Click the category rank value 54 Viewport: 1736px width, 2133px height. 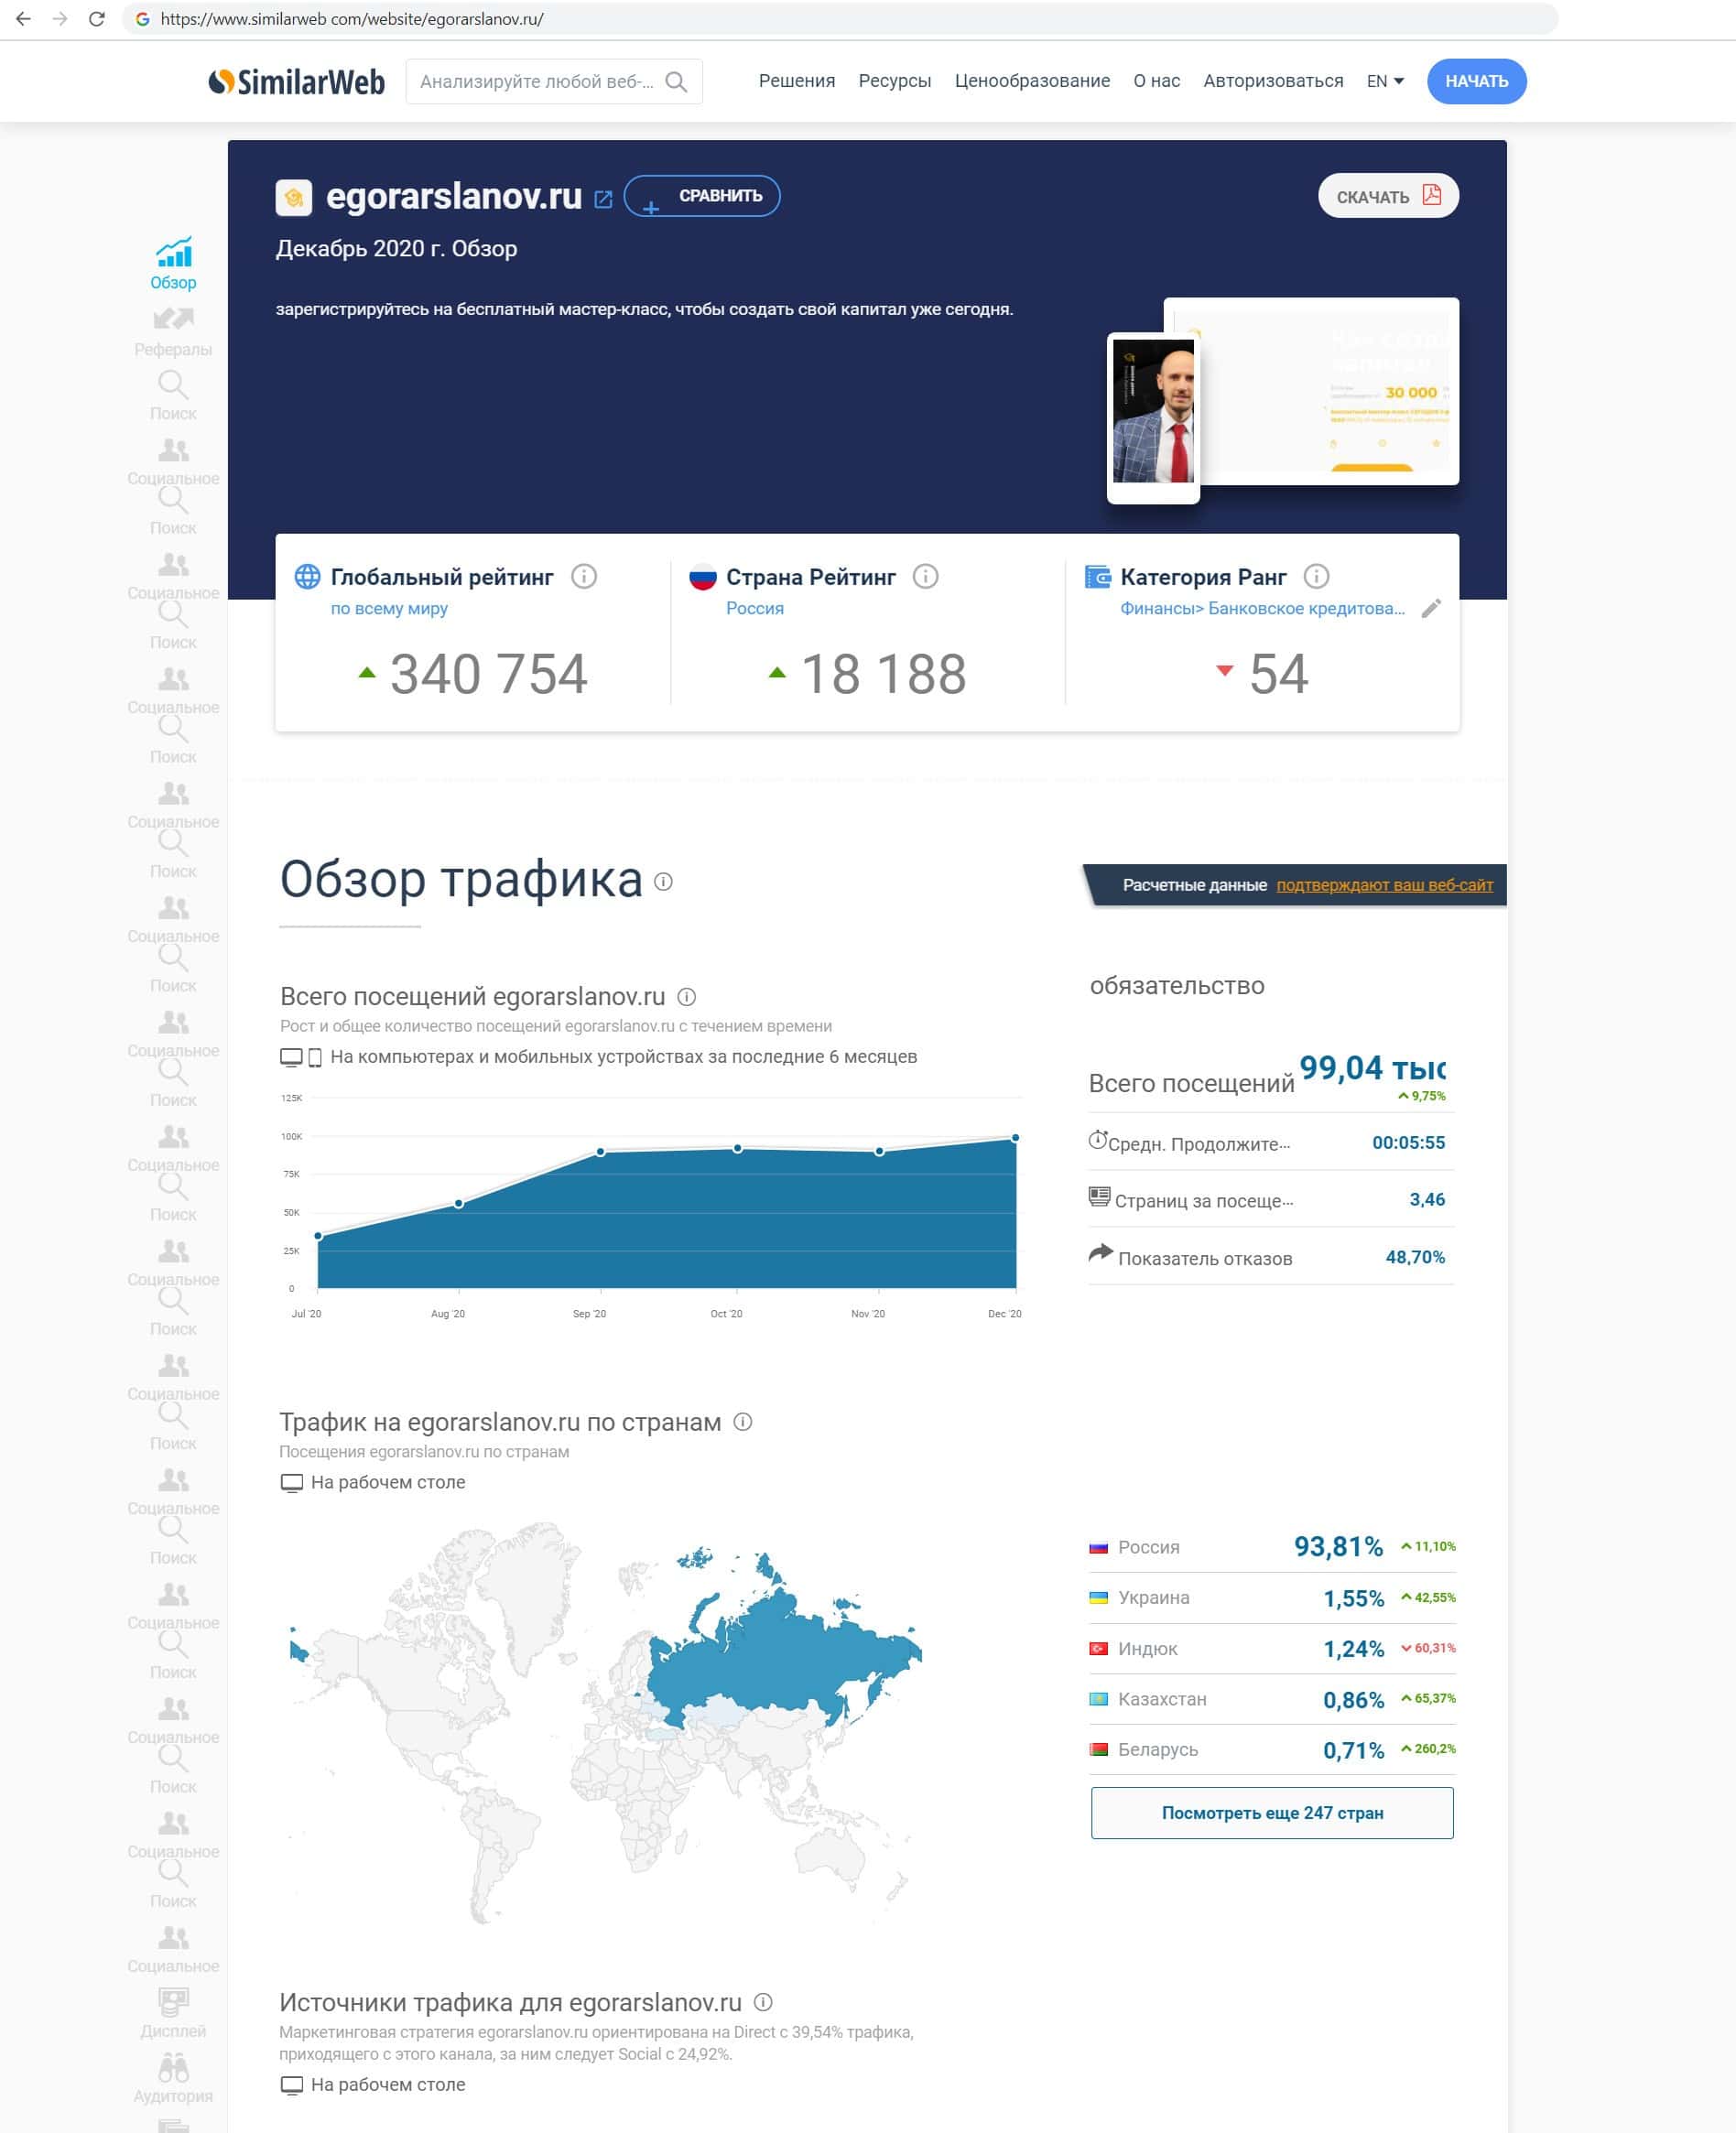coord(1278,673)
